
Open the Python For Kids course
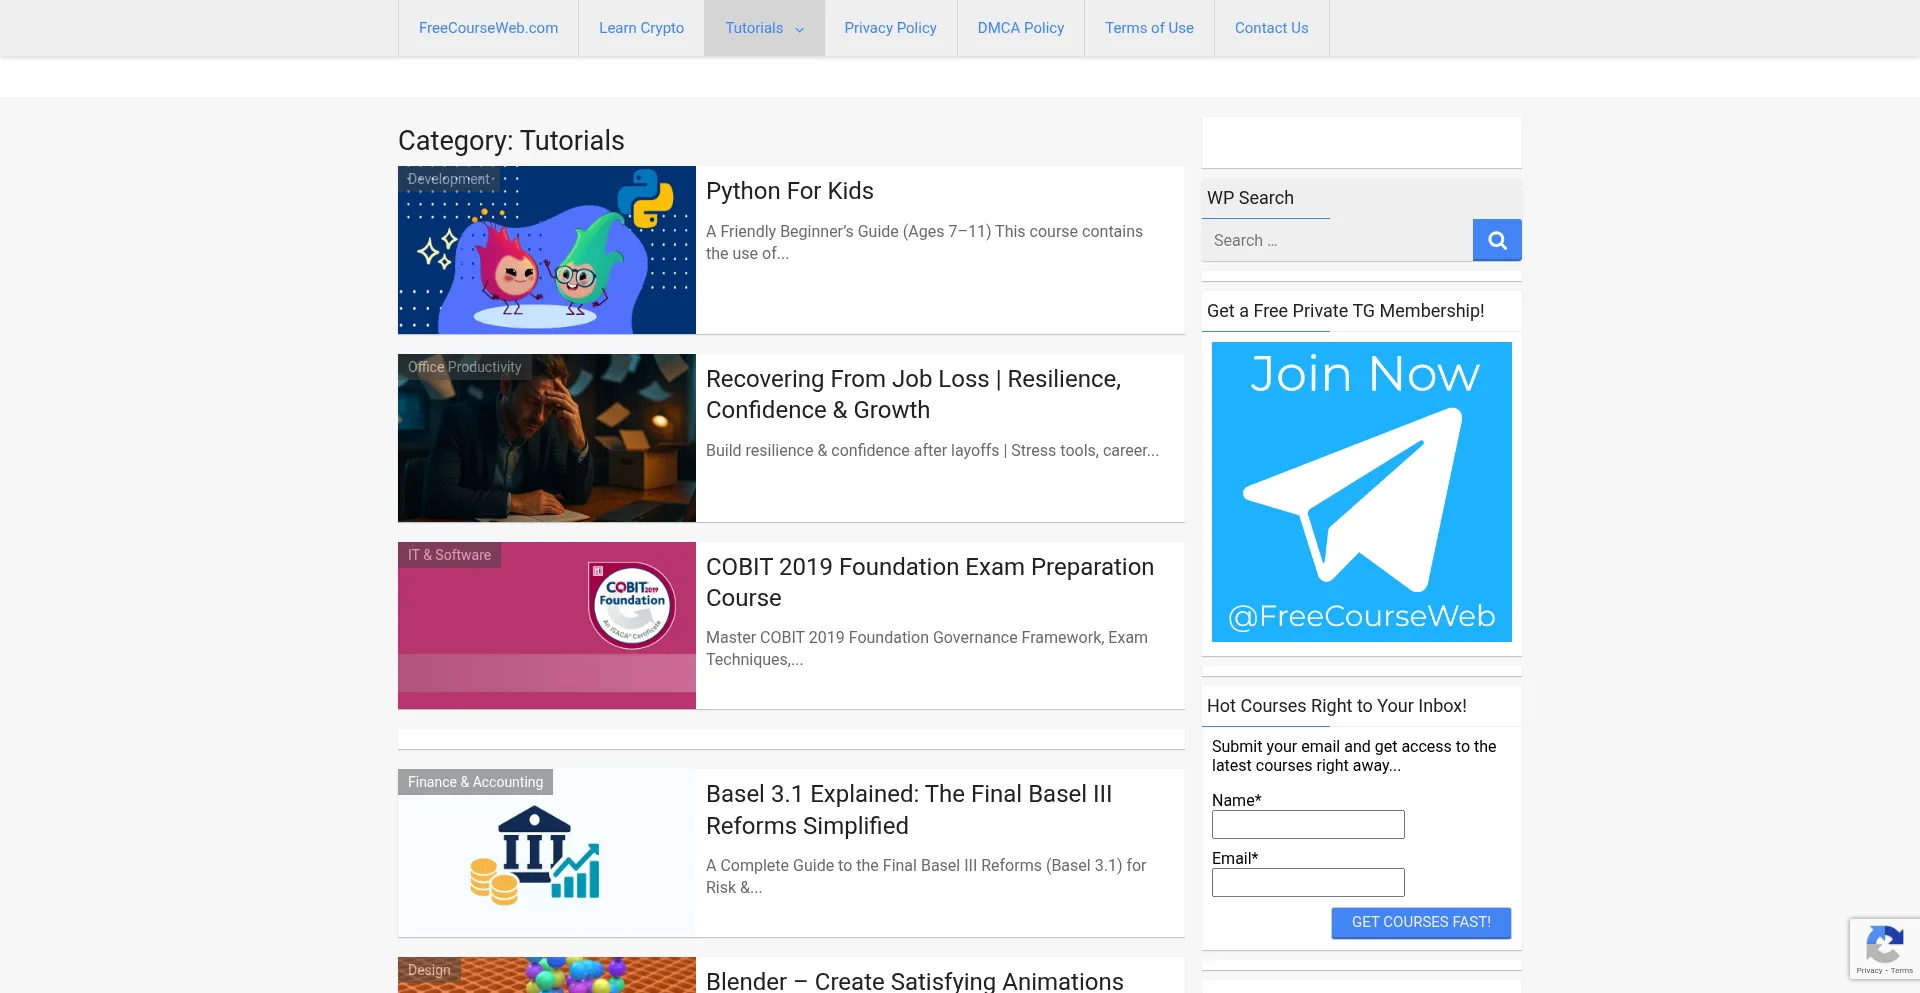point(789,191)
